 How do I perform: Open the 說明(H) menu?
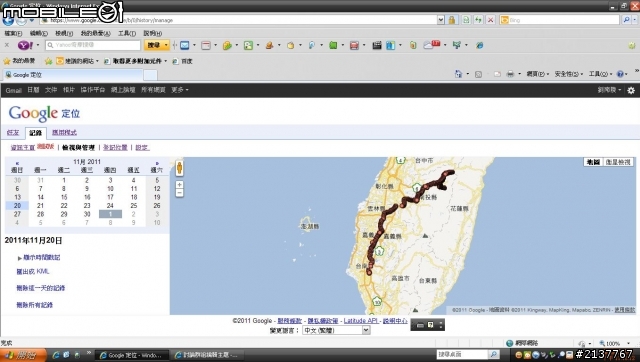(x=153, y=33)
